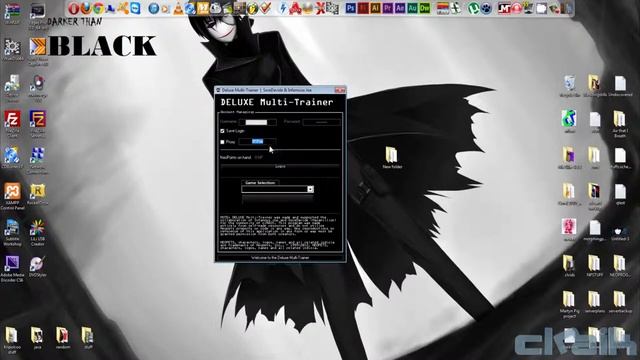Launch Firefox from the top dock

point(86,8)
